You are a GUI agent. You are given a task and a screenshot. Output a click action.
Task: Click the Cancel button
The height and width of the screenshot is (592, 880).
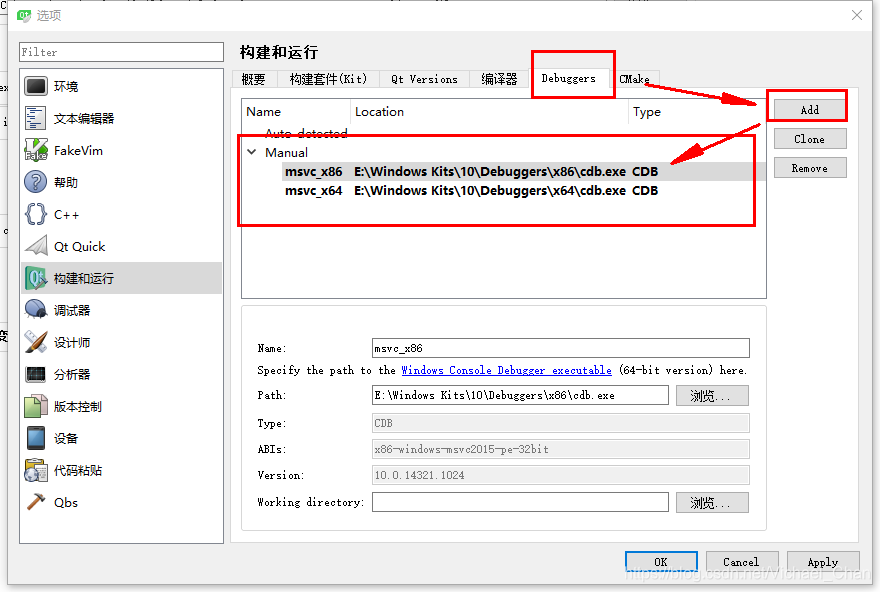[741, 562]
